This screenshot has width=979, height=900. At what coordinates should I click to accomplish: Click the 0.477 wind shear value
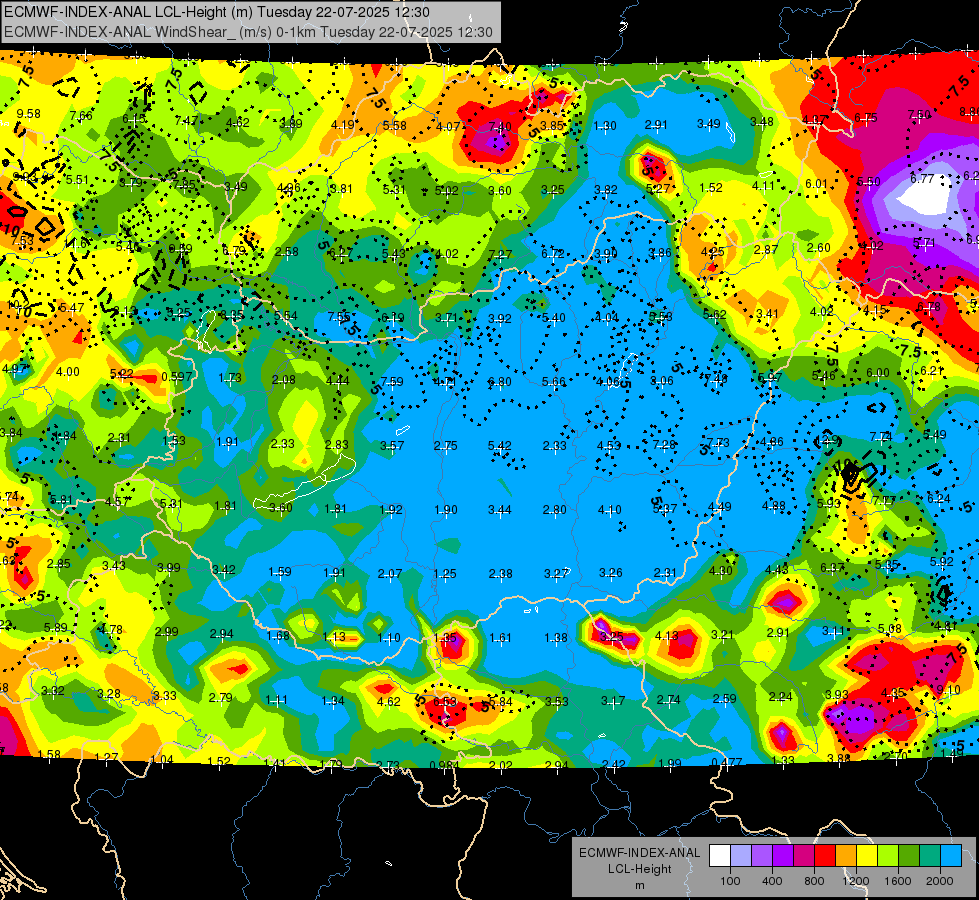727,762
